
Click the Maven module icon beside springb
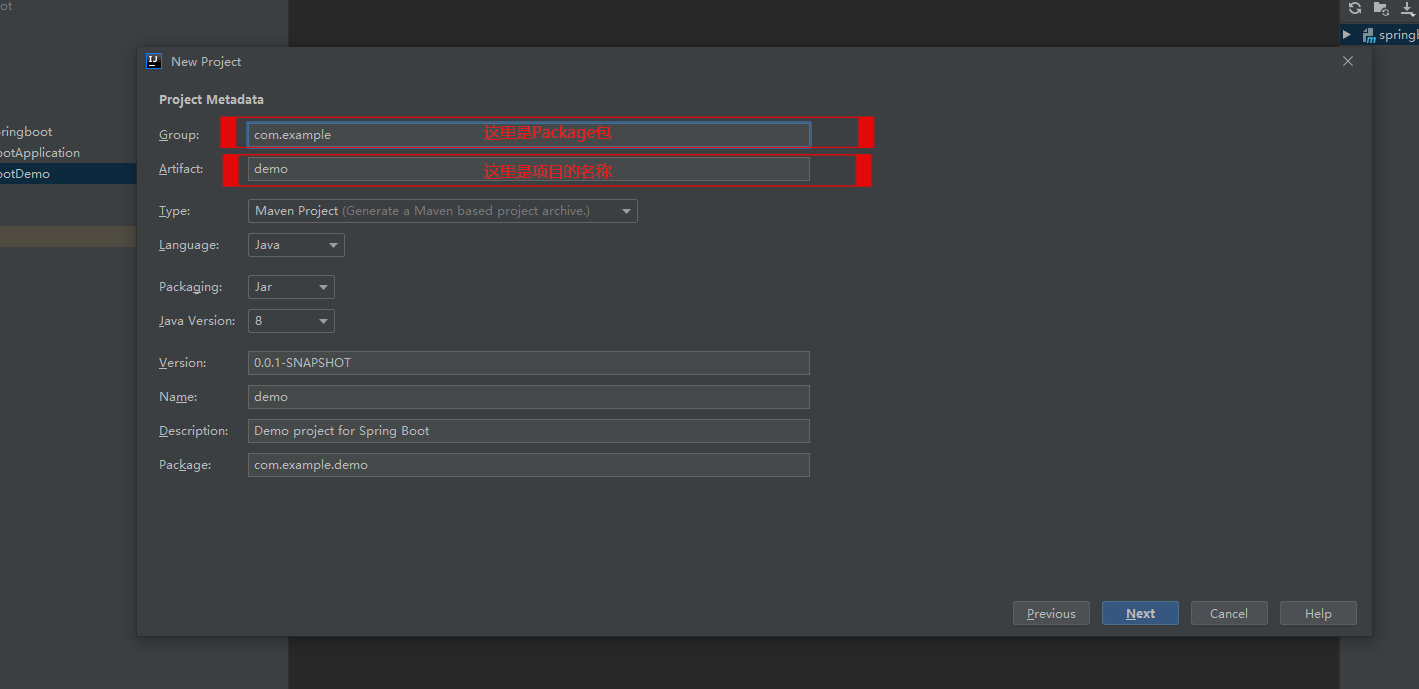tap(1368, 35)
